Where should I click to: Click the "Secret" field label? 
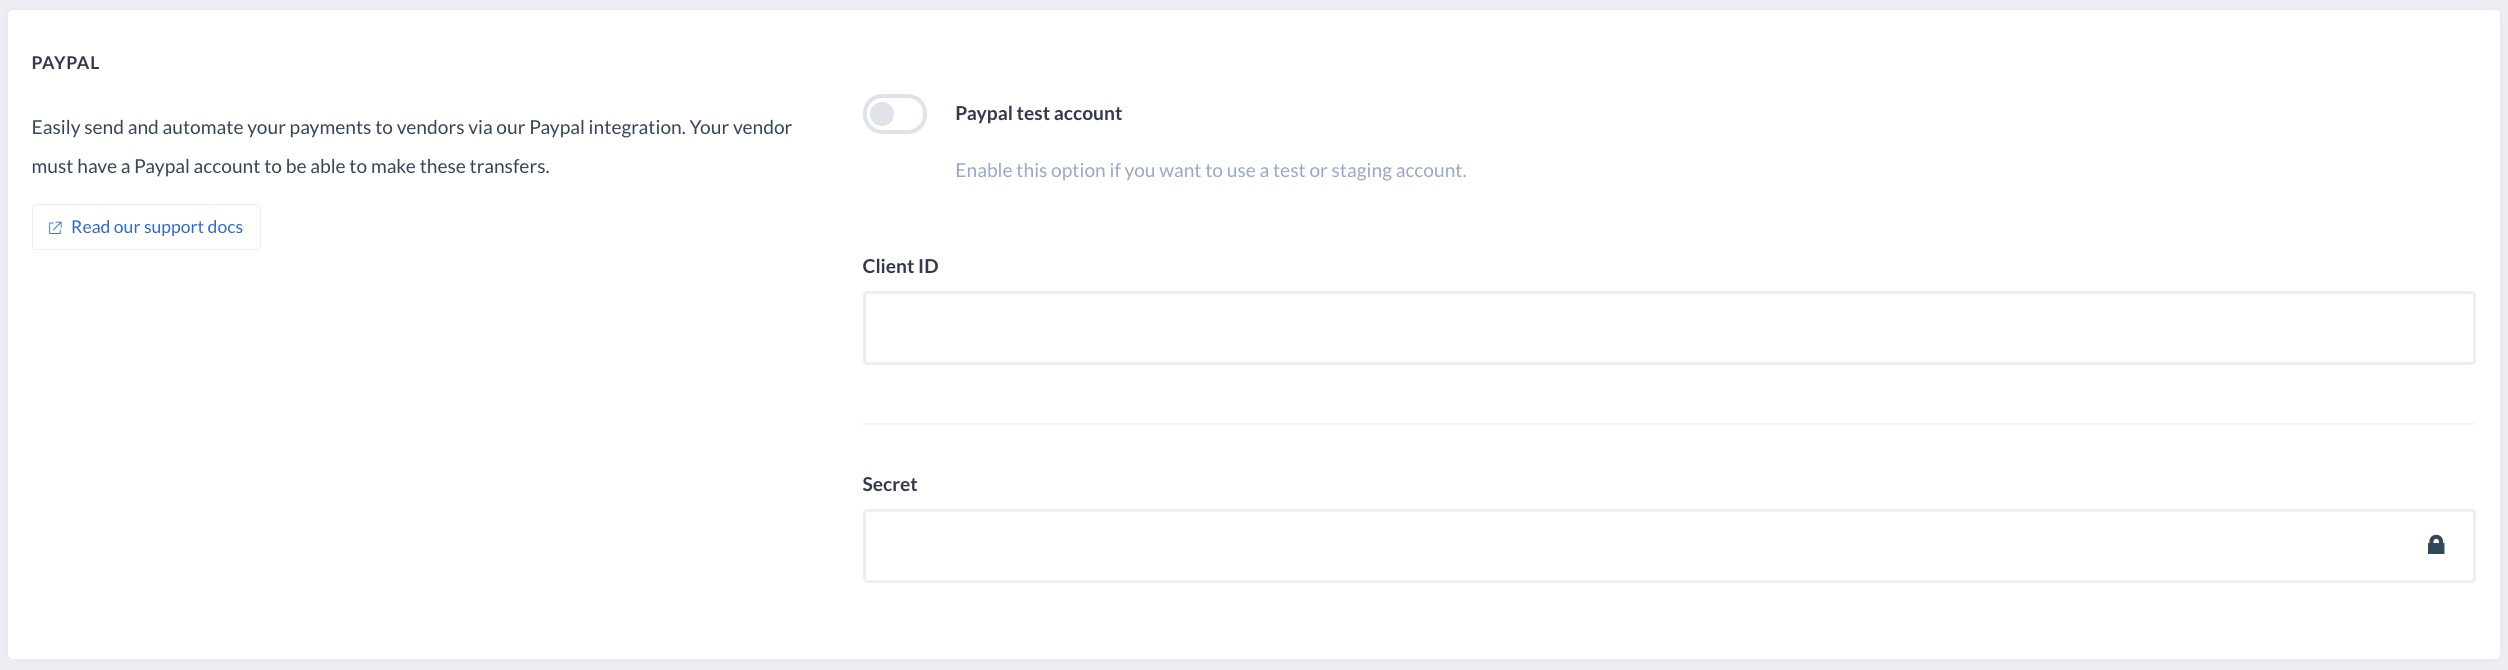coord(889,484)
